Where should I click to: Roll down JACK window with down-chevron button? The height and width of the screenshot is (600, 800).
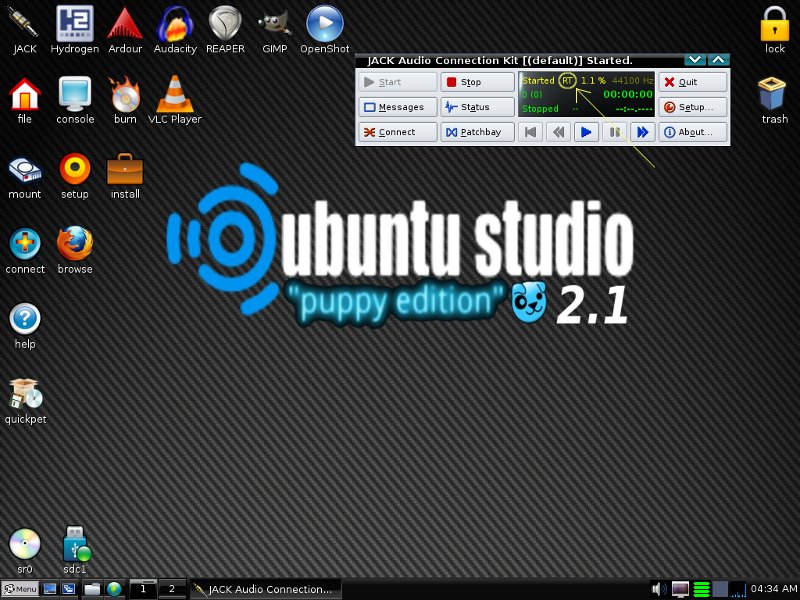click(x=694, y=60)
